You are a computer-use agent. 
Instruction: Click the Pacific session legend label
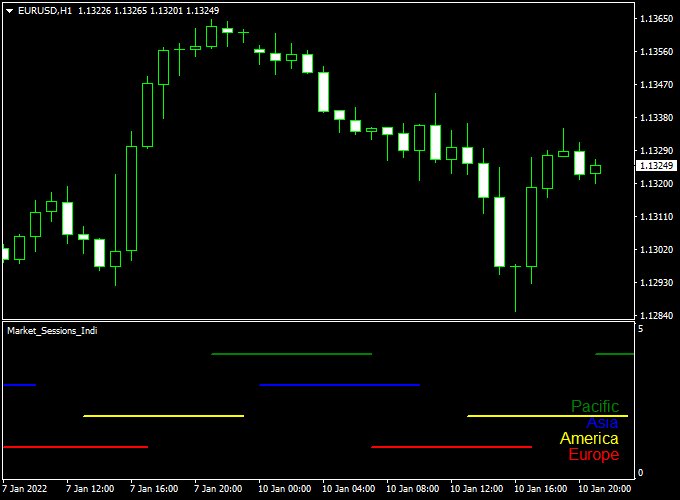595,406
